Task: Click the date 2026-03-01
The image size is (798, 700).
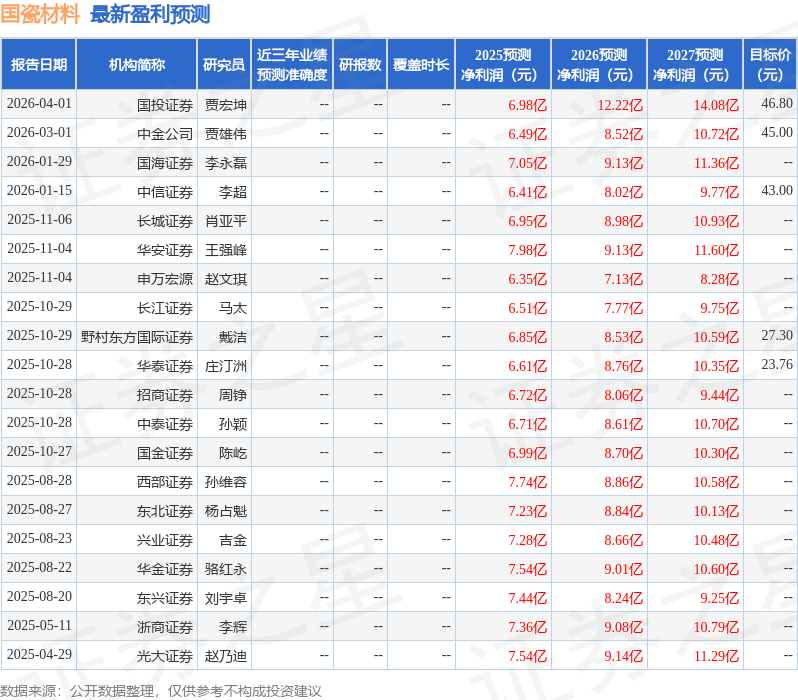Action: pos(39,132)
